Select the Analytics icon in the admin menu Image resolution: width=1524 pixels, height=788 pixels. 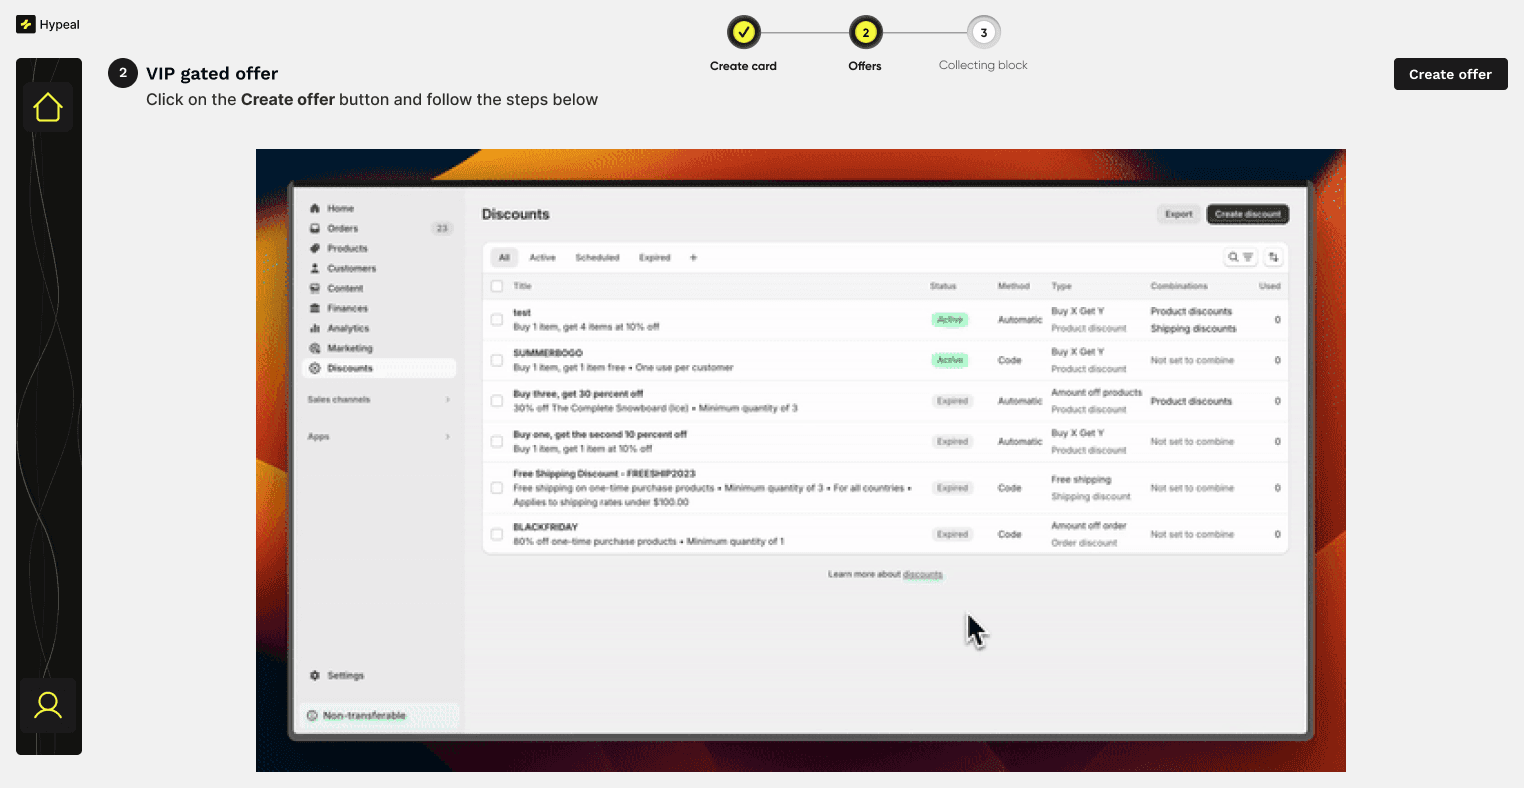314,328
